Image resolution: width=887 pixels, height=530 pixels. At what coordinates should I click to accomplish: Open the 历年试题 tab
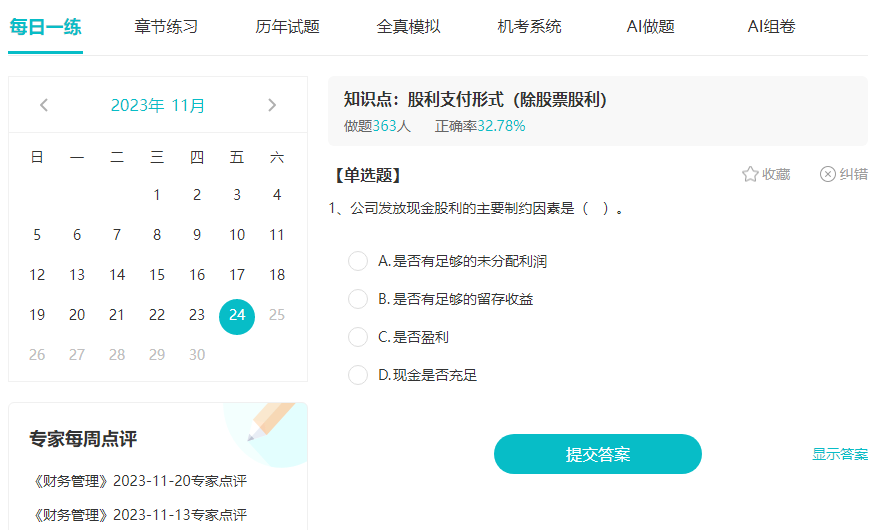point(287,27)
